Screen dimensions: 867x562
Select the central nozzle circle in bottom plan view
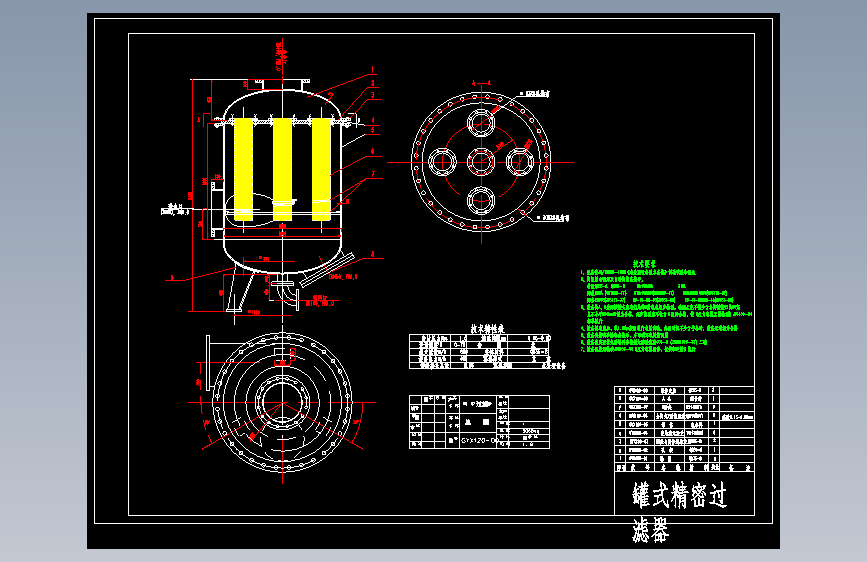click(283, 402)
